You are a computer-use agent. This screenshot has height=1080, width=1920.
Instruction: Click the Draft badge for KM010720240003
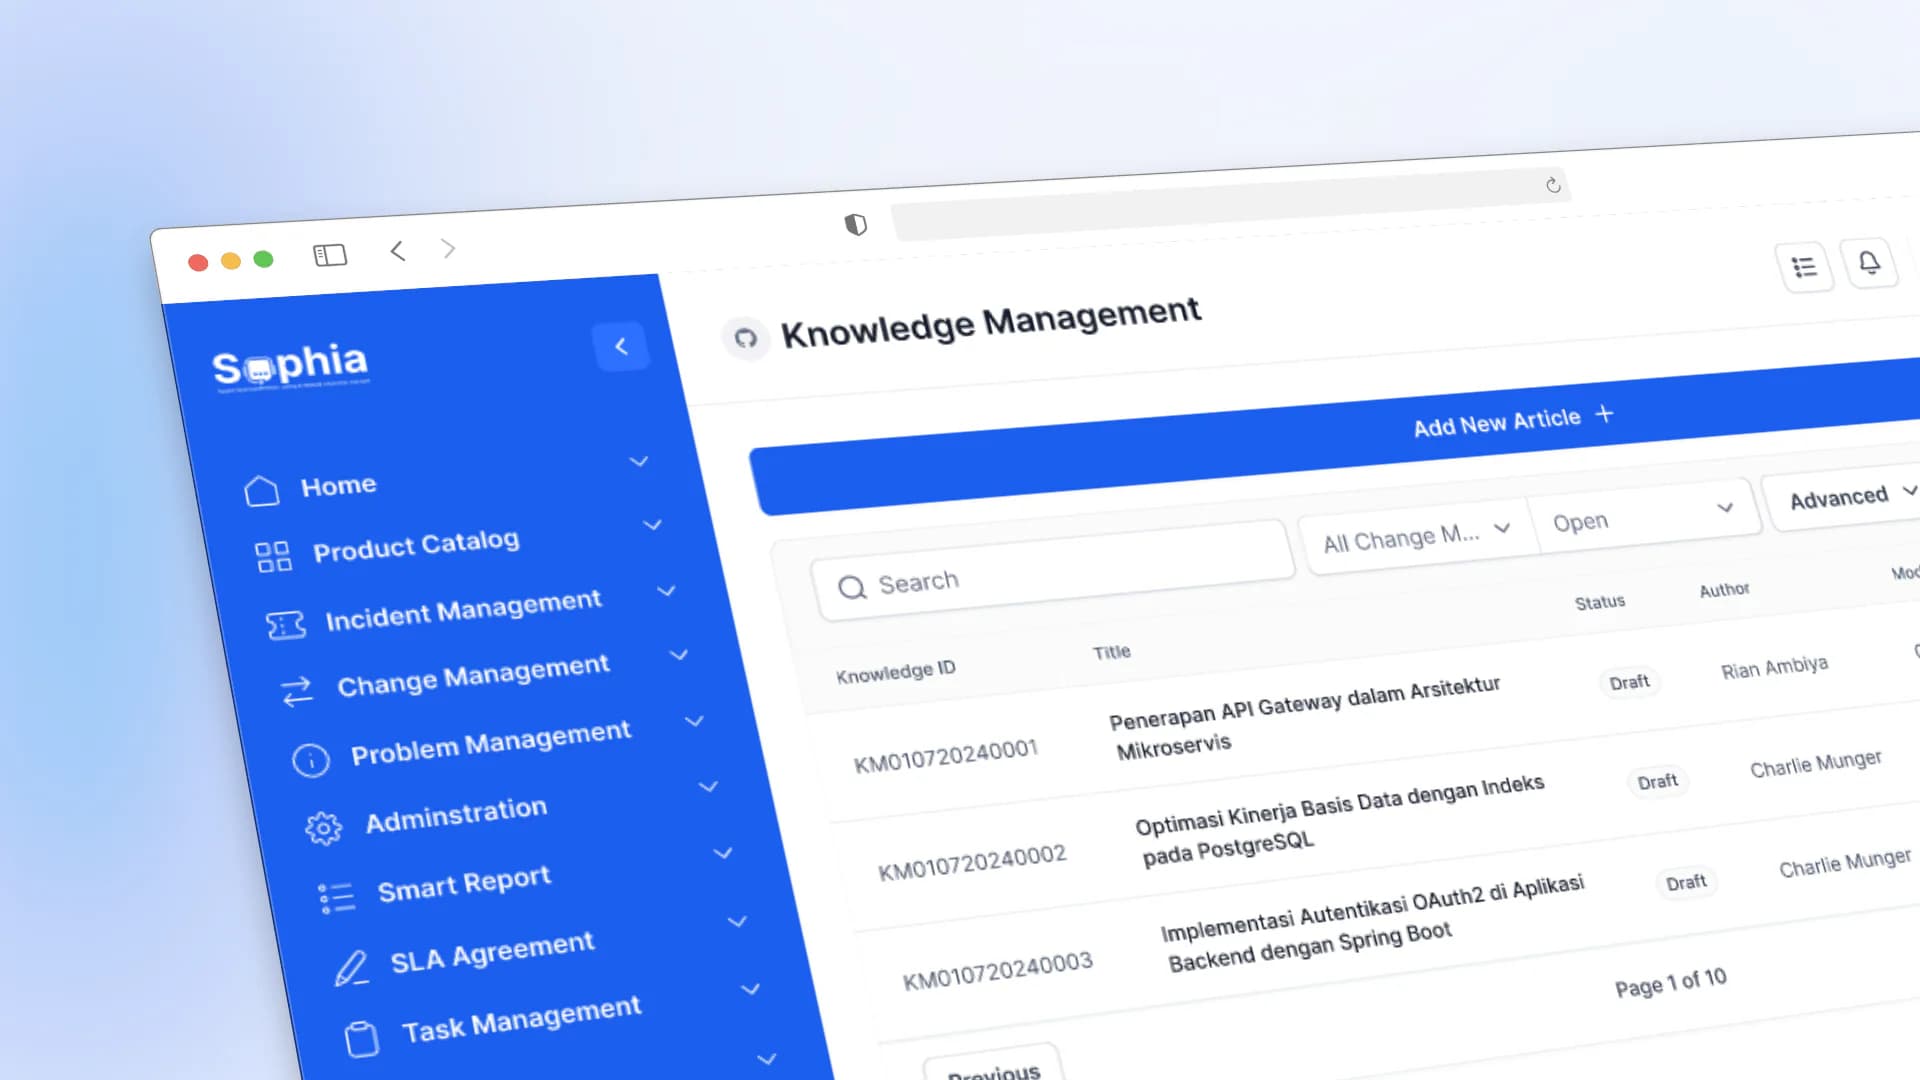[1686, 883]
